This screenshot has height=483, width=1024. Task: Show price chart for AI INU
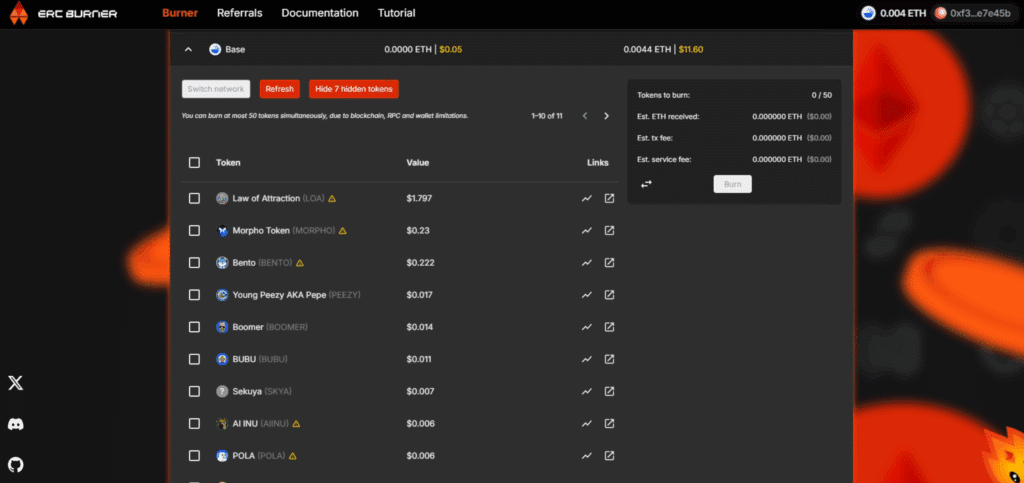click(586, 424)
